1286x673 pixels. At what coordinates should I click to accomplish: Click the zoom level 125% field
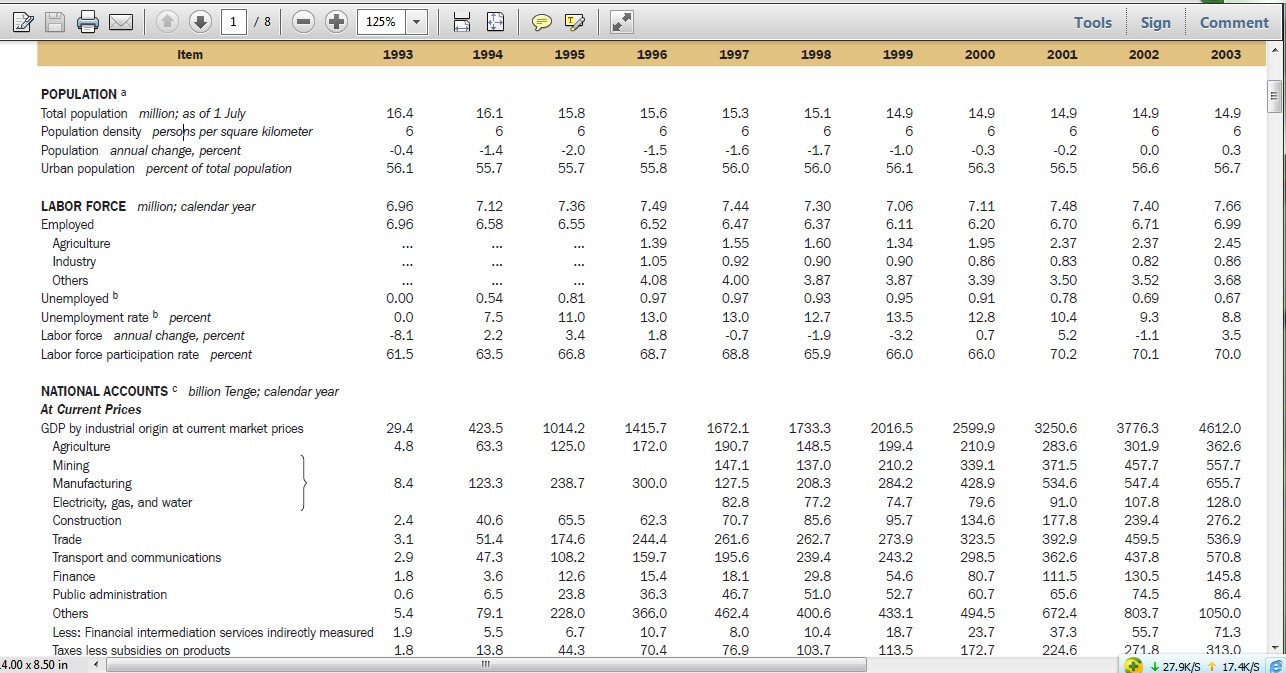coord(381,21)
